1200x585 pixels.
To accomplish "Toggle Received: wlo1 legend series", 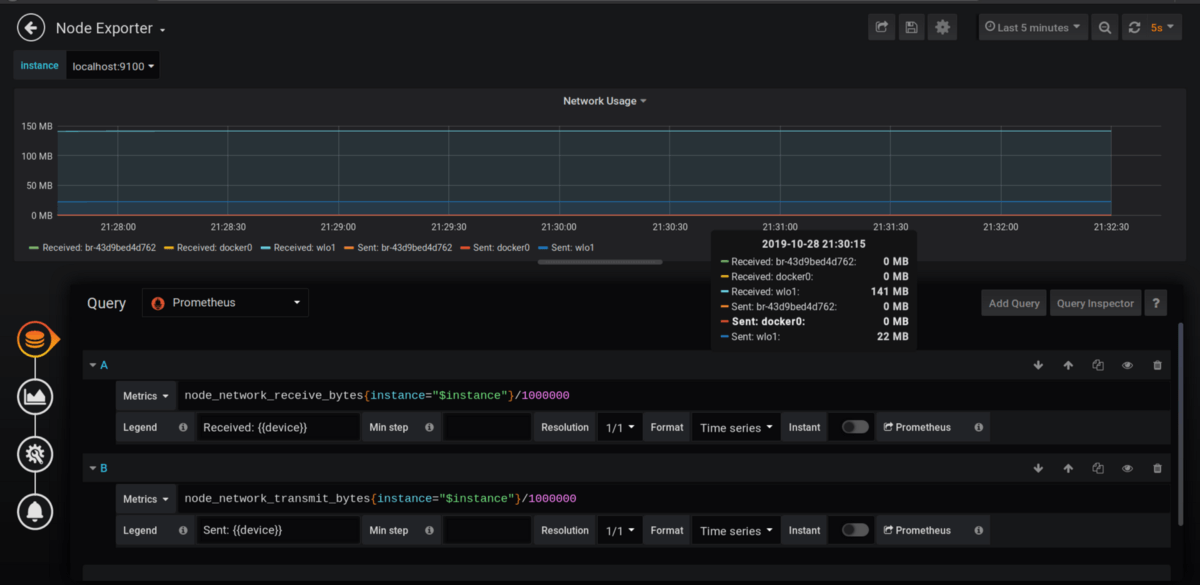I will click(x=303, y=247).
